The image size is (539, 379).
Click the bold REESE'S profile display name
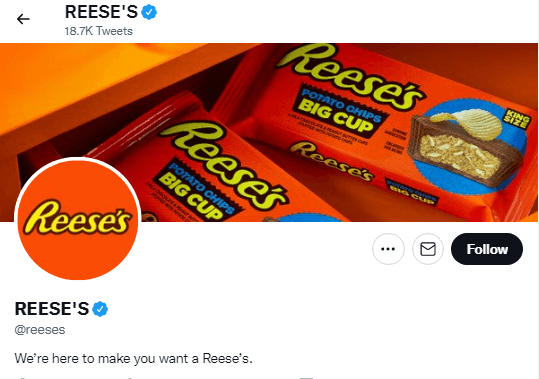pyautogui.click(x=52, y=309)
